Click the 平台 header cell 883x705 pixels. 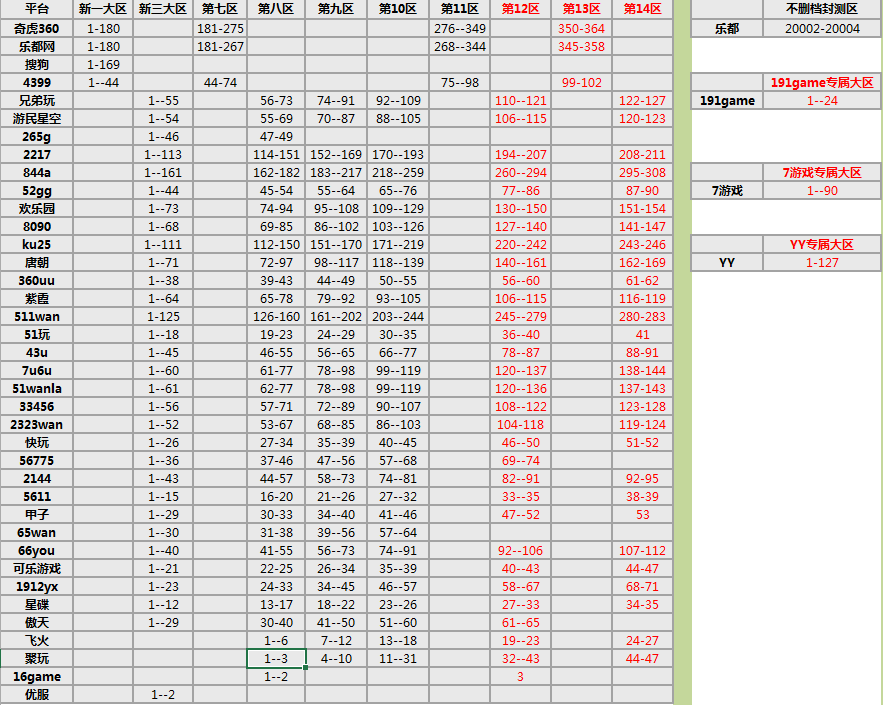[37, 9]
